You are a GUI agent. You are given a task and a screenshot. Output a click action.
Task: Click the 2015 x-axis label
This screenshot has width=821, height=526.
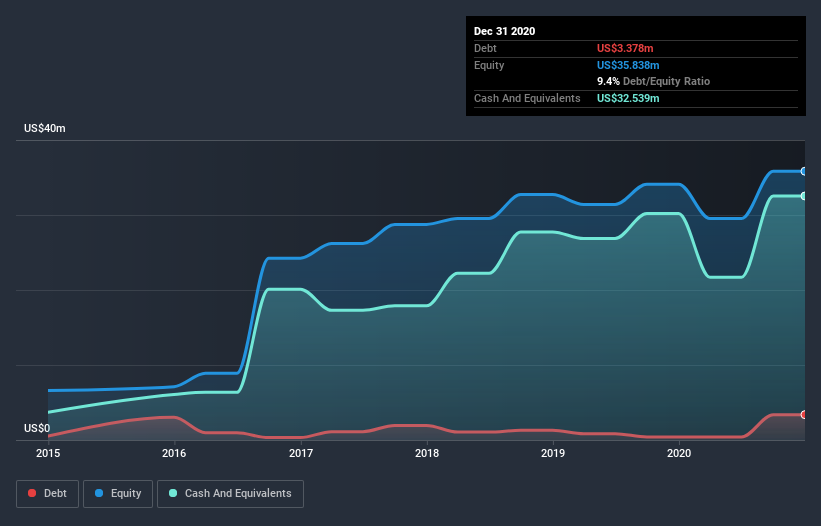click(x=48, y=453)
